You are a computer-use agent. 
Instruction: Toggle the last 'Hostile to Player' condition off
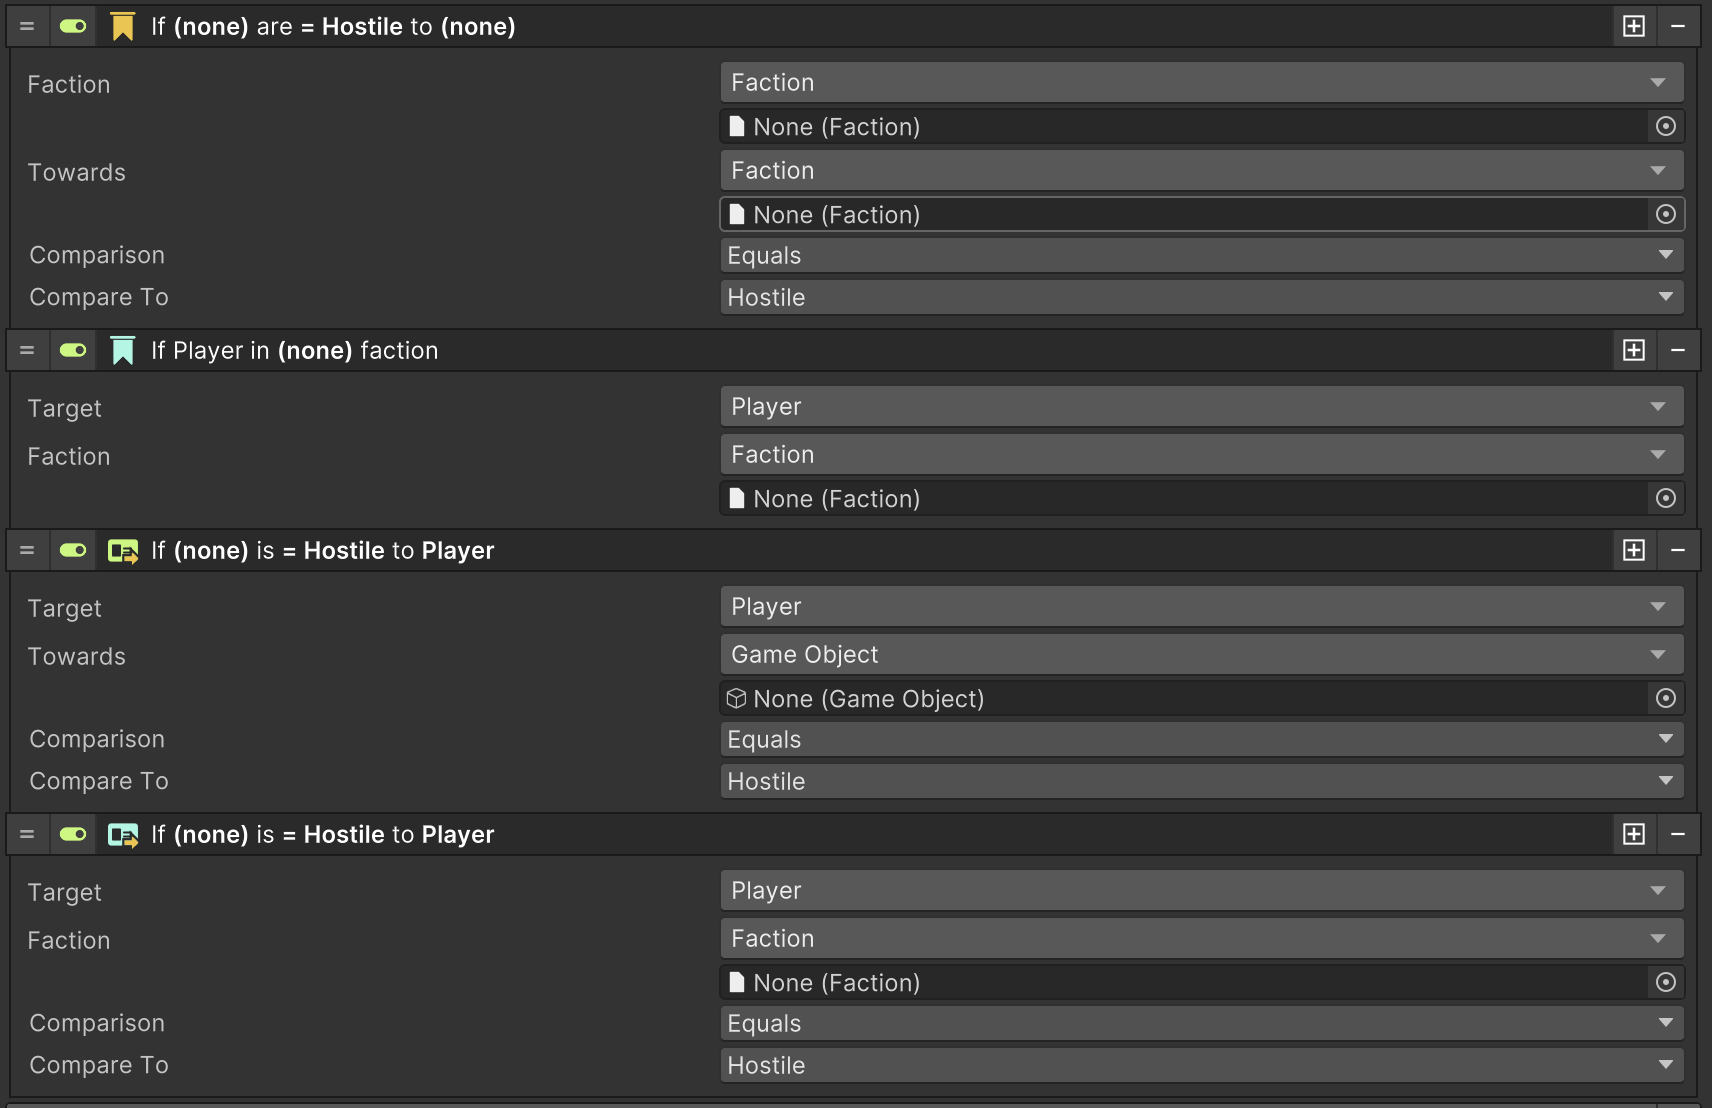tap(73, 835)
